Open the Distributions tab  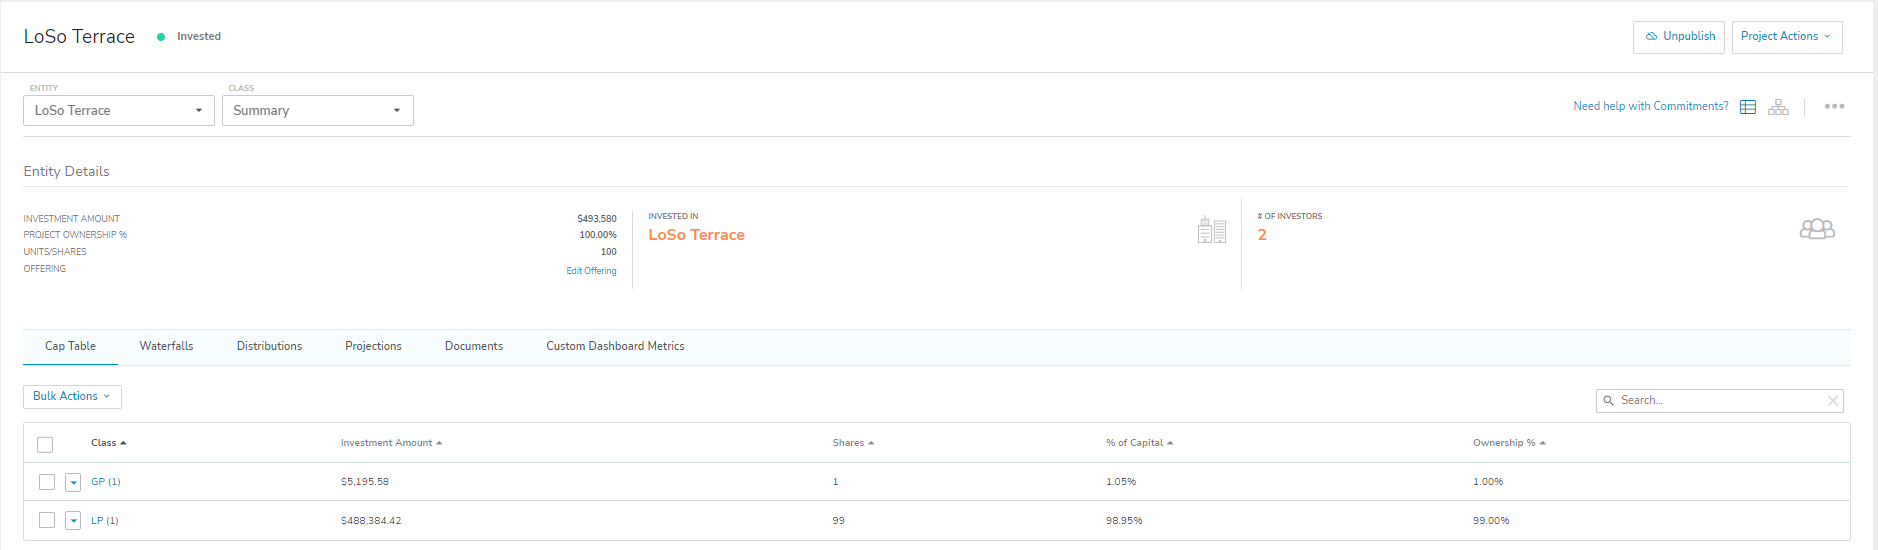pyautogui.click(x=269, y=346)
